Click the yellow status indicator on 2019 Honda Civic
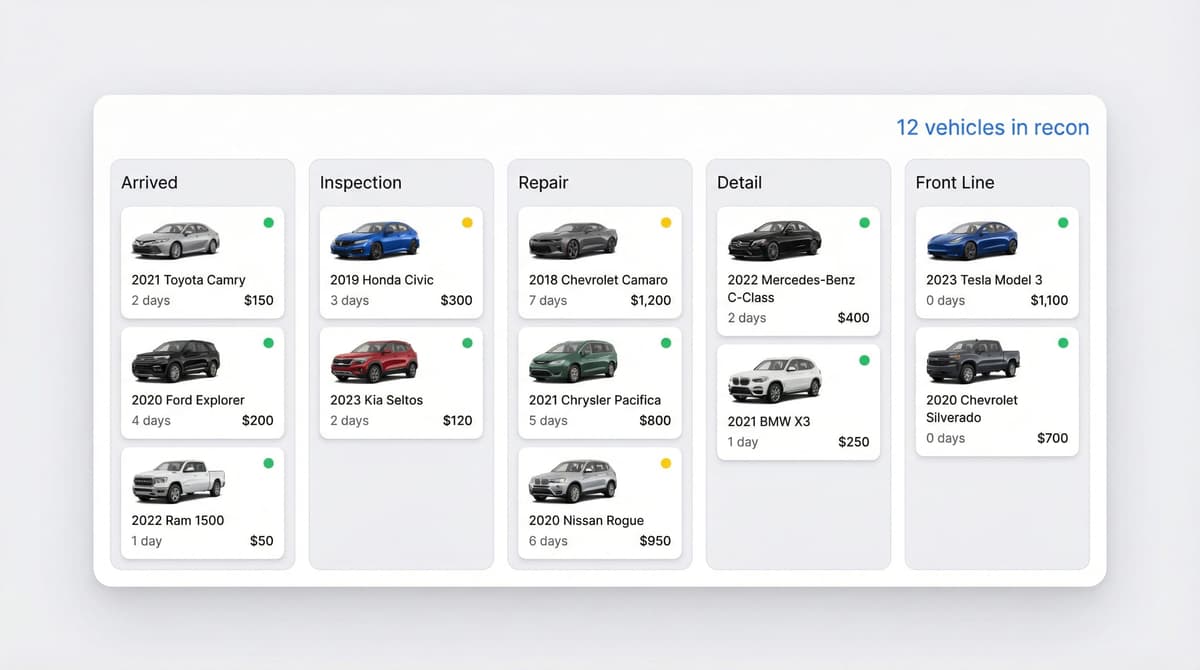 [466, 223]
